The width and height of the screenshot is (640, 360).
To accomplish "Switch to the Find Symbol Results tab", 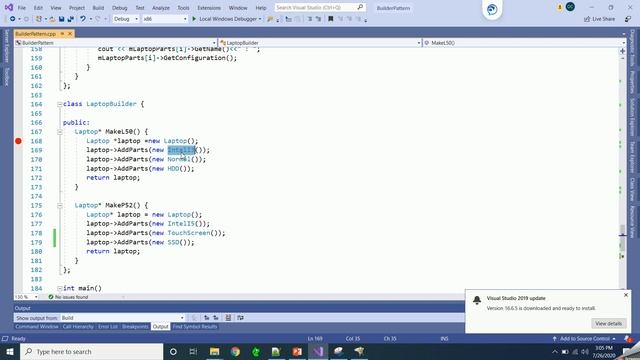I will click(195, 327).
